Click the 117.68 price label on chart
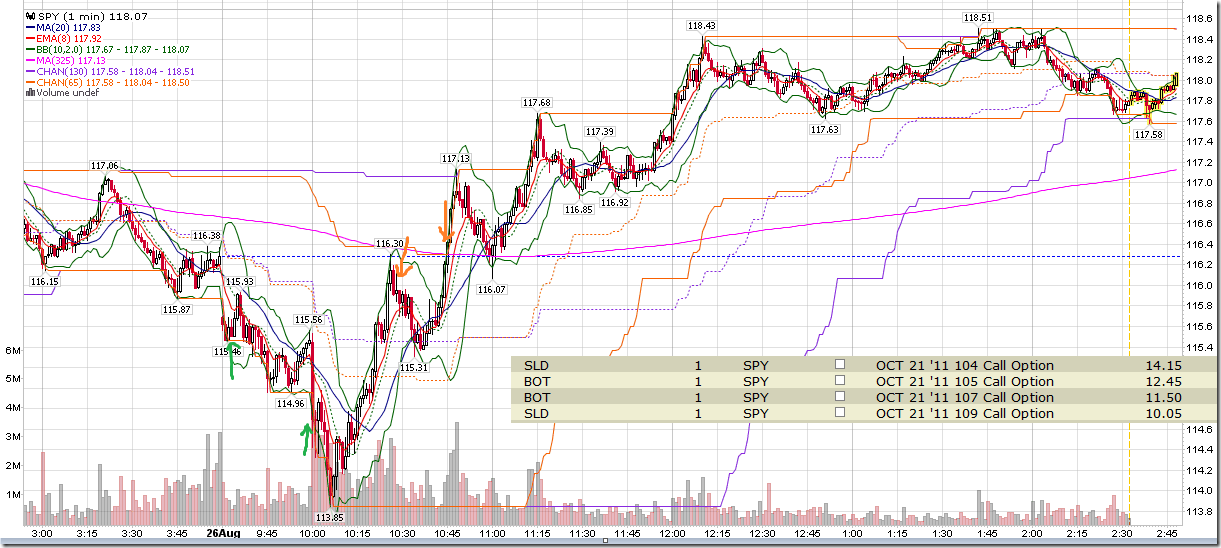Screen dimensions: 1221x548 click(x=536, y=102)
